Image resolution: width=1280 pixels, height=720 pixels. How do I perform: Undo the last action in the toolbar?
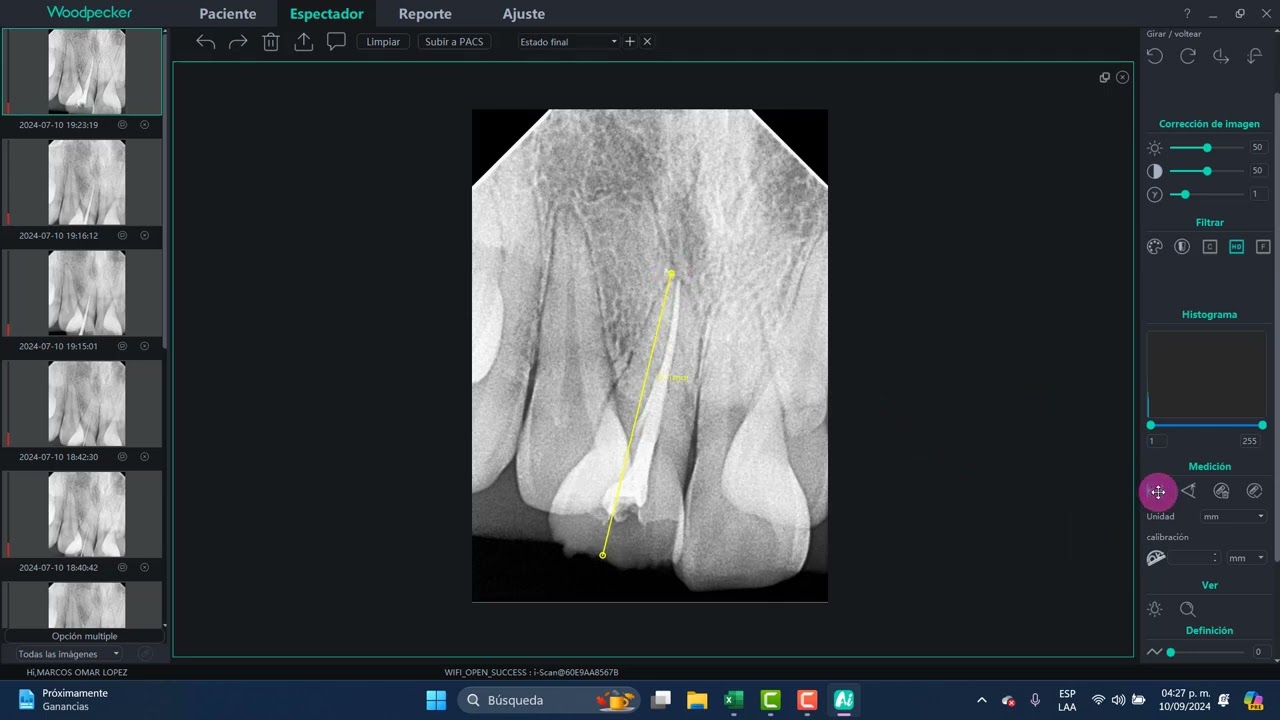(205, 42)
